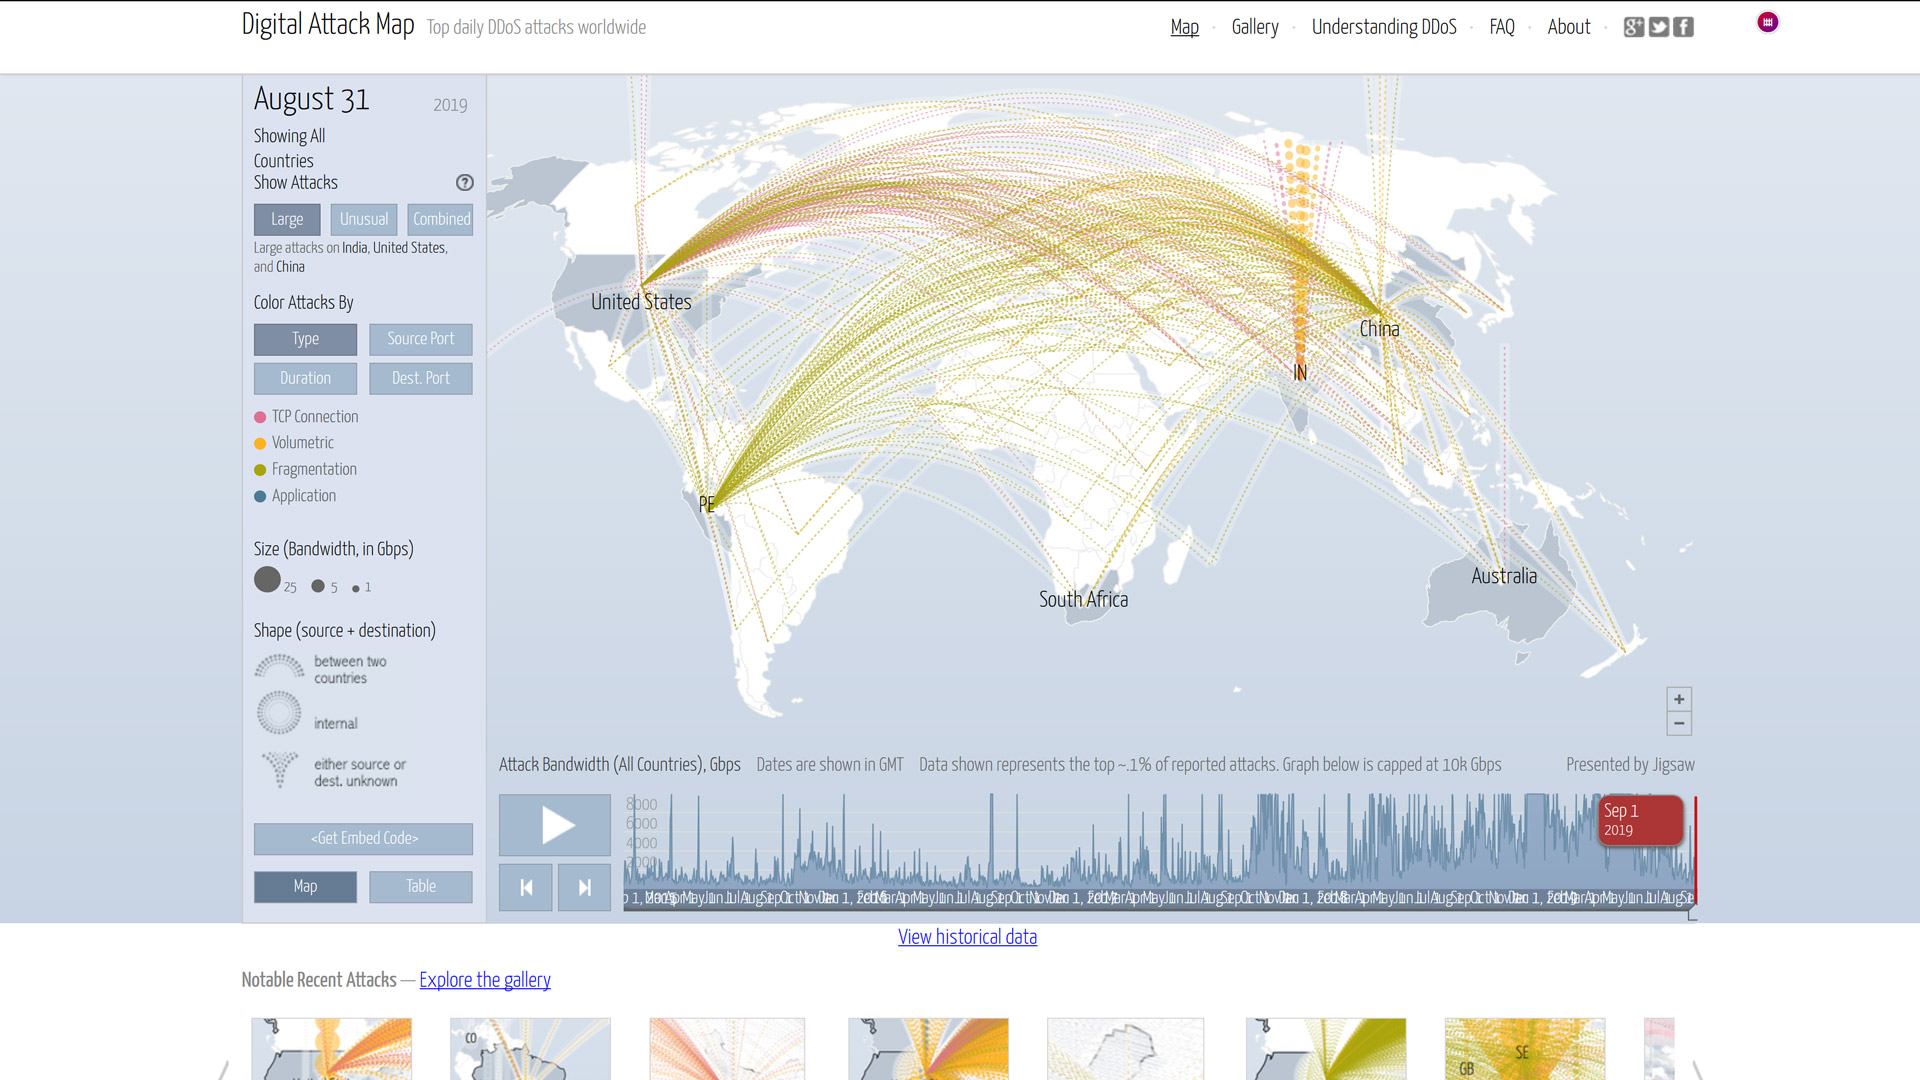Open the Gallery page
This screenshot has height=1080, width=1920.
click(x=1255, y=27)
